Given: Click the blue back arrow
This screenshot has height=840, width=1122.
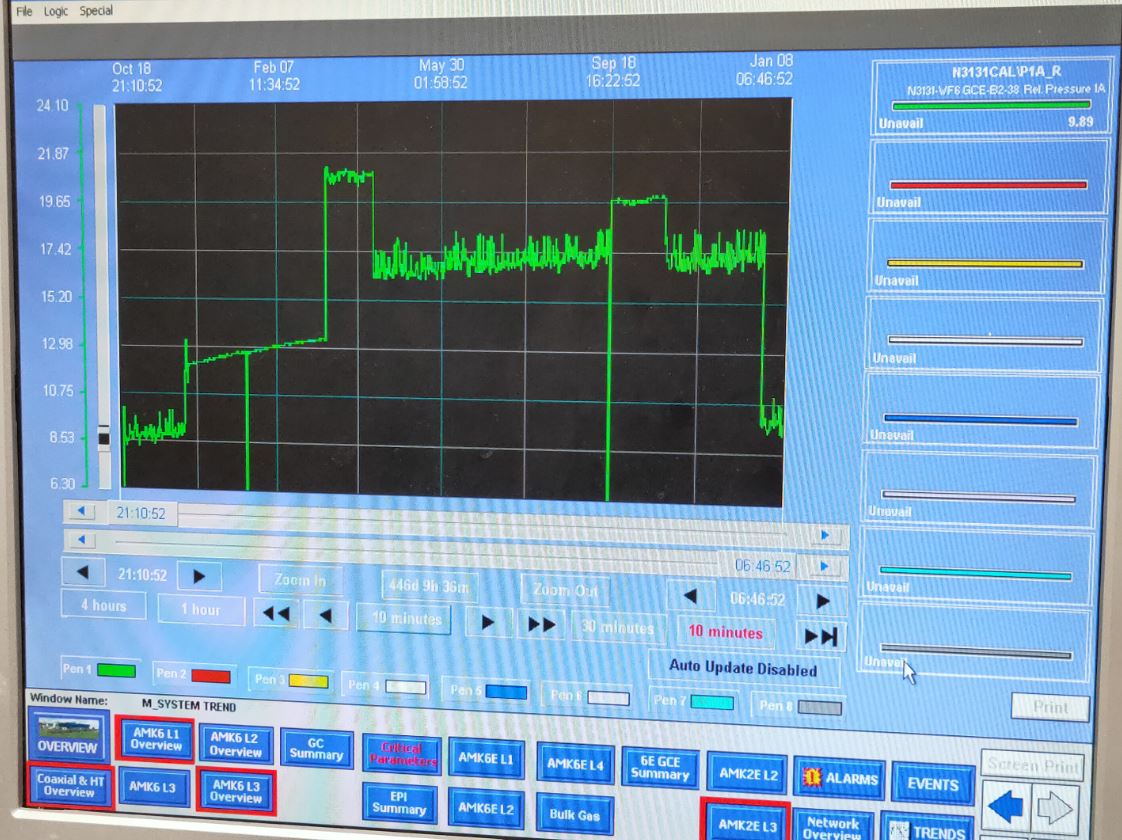Looking at the screenshot, I should click(1005, 808).
